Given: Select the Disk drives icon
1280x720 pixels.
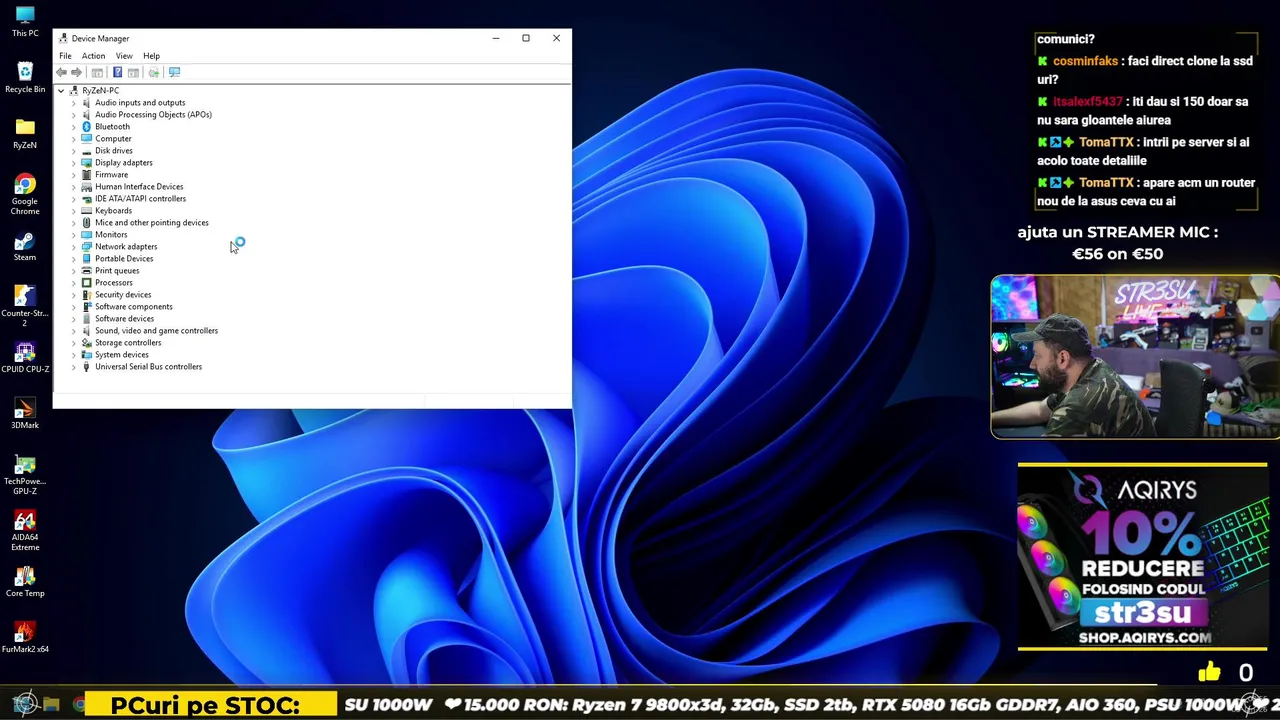Looking at the screenshot, I should click(86, 151).
